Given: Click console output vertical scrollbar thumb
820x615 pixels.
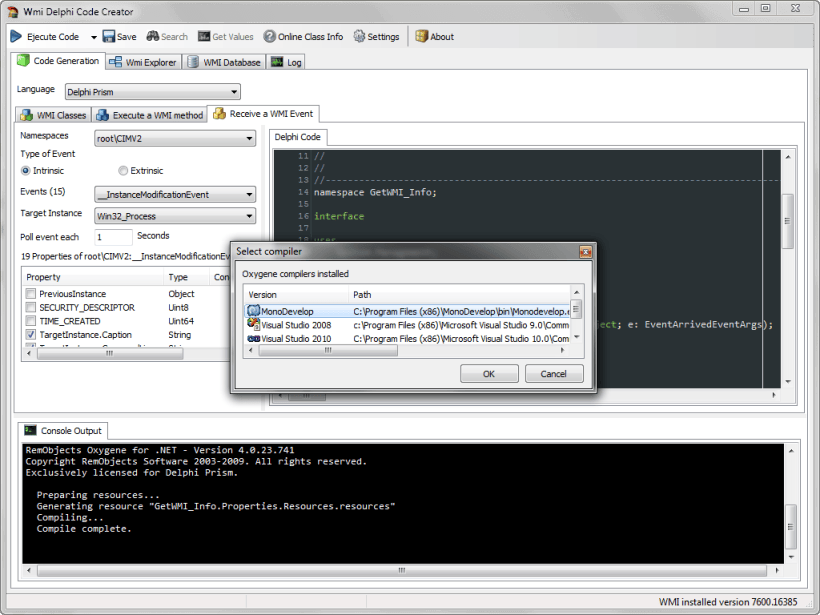Looking at the screenshot, I should tap(791, 527).
